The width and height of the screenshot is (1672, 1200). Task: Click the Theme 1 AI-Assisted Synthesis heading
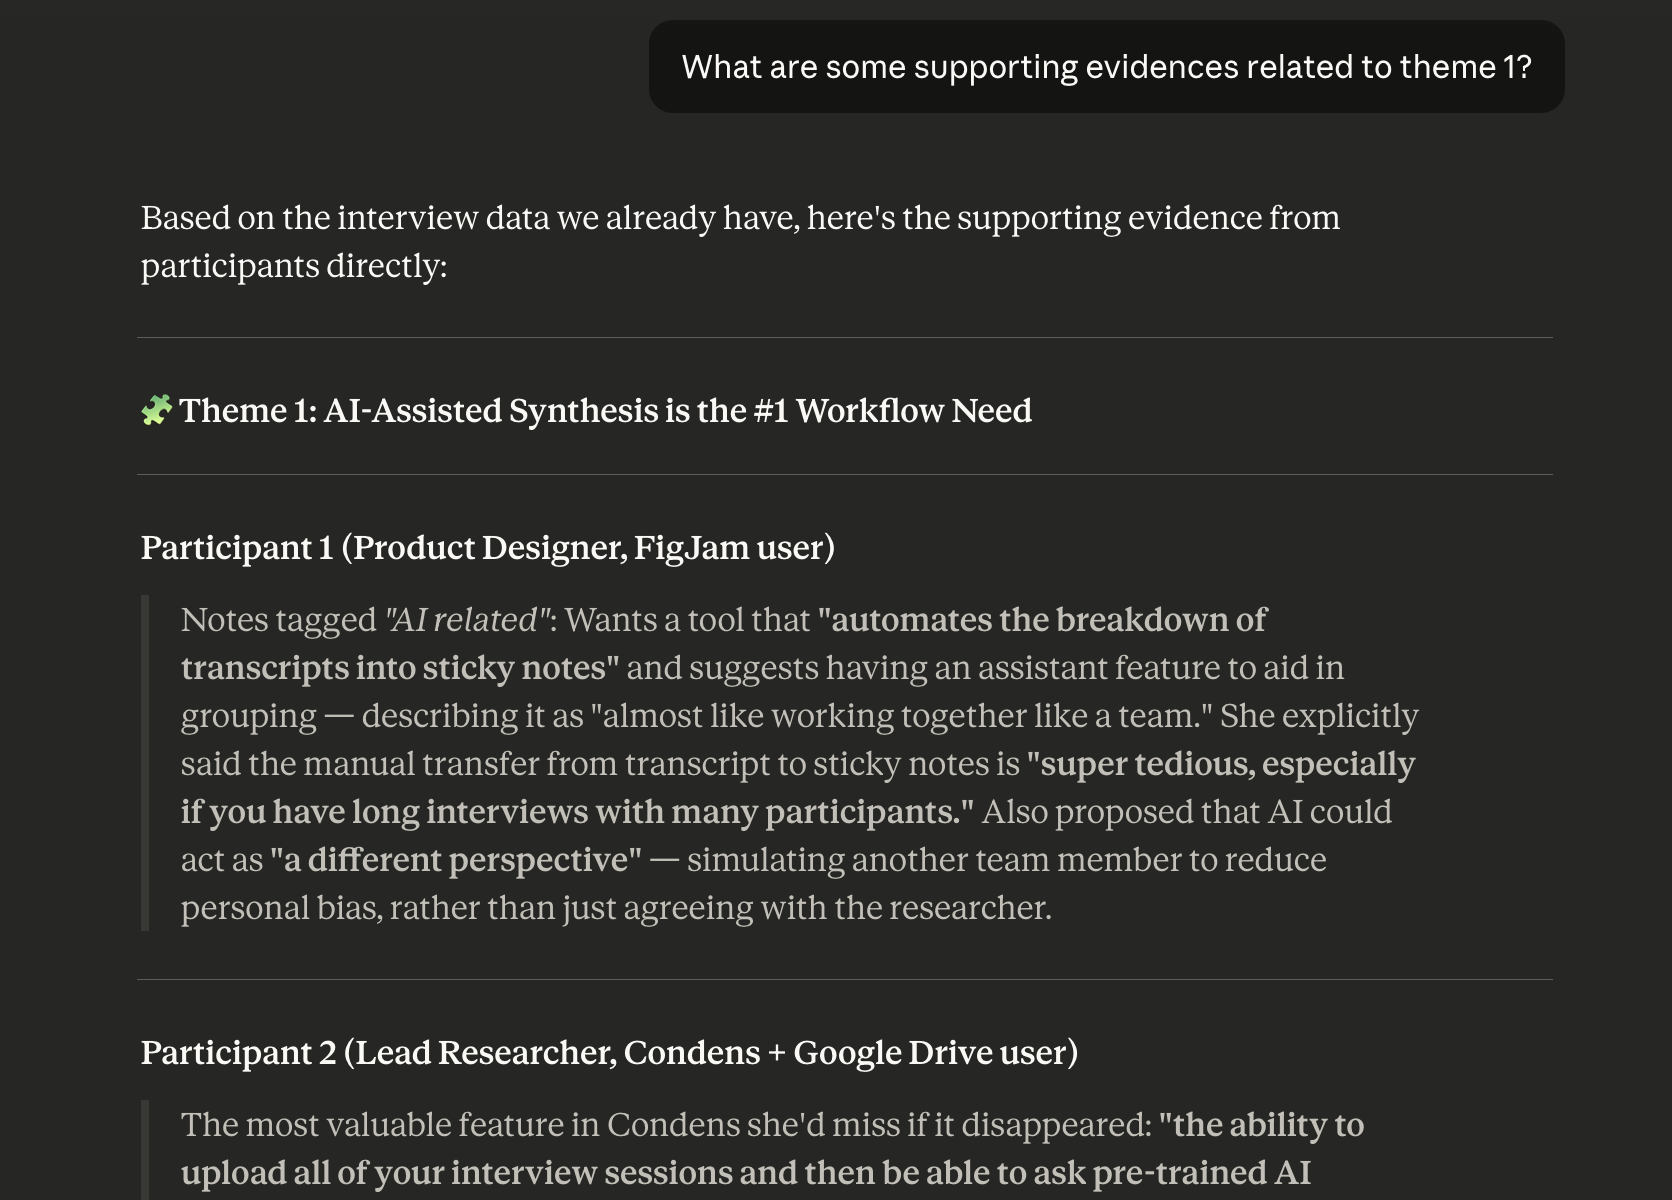[586, 411]
